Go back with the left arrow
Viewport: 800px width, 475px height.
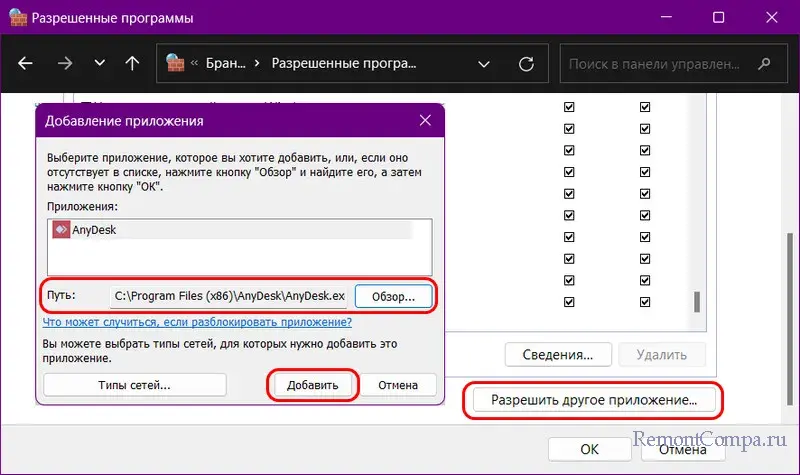point(25,63)
